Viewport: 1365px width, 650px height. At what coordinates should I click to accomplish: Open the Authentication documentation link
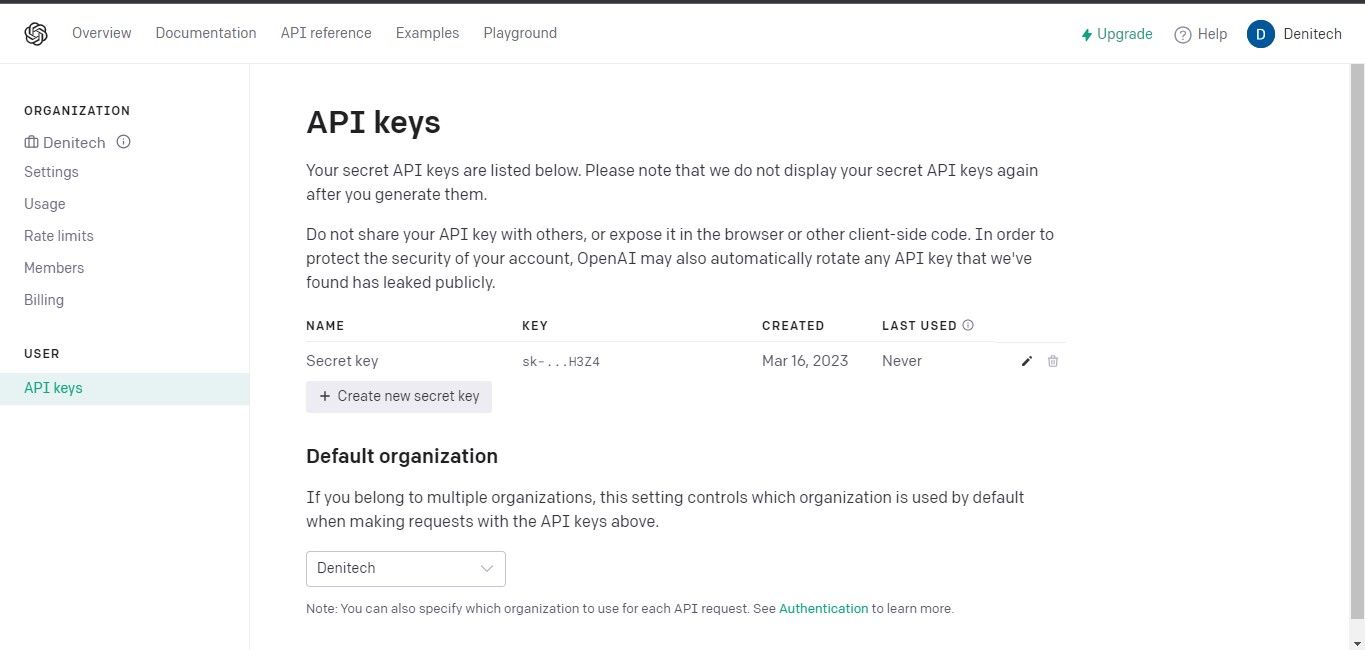pyautogui.click(x=823, y=608)
